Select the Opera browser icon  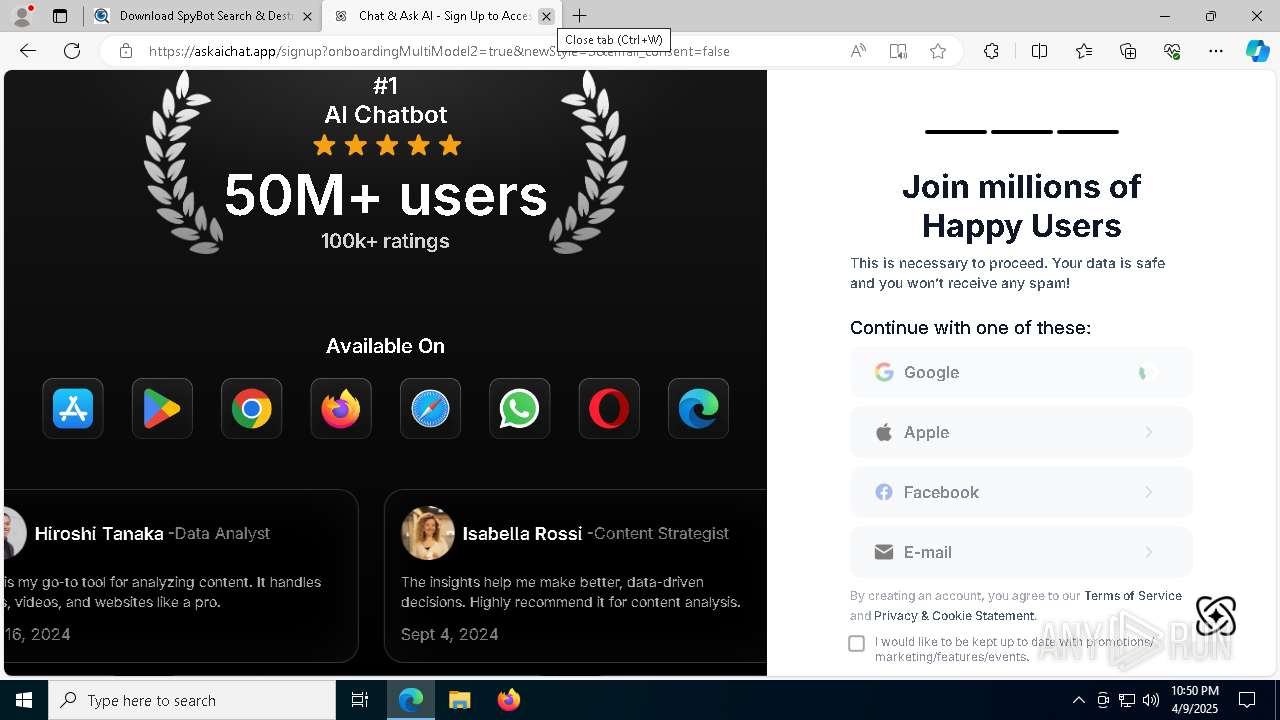tap(609, 408)
